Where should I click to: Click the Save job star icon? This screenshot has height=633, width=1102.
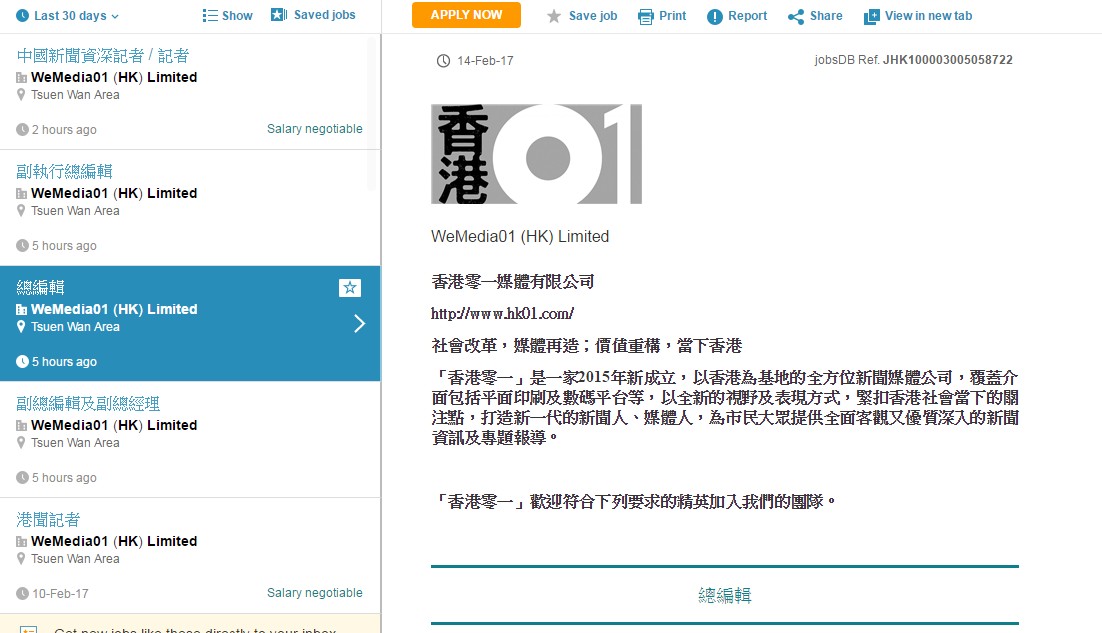(554, 16)
